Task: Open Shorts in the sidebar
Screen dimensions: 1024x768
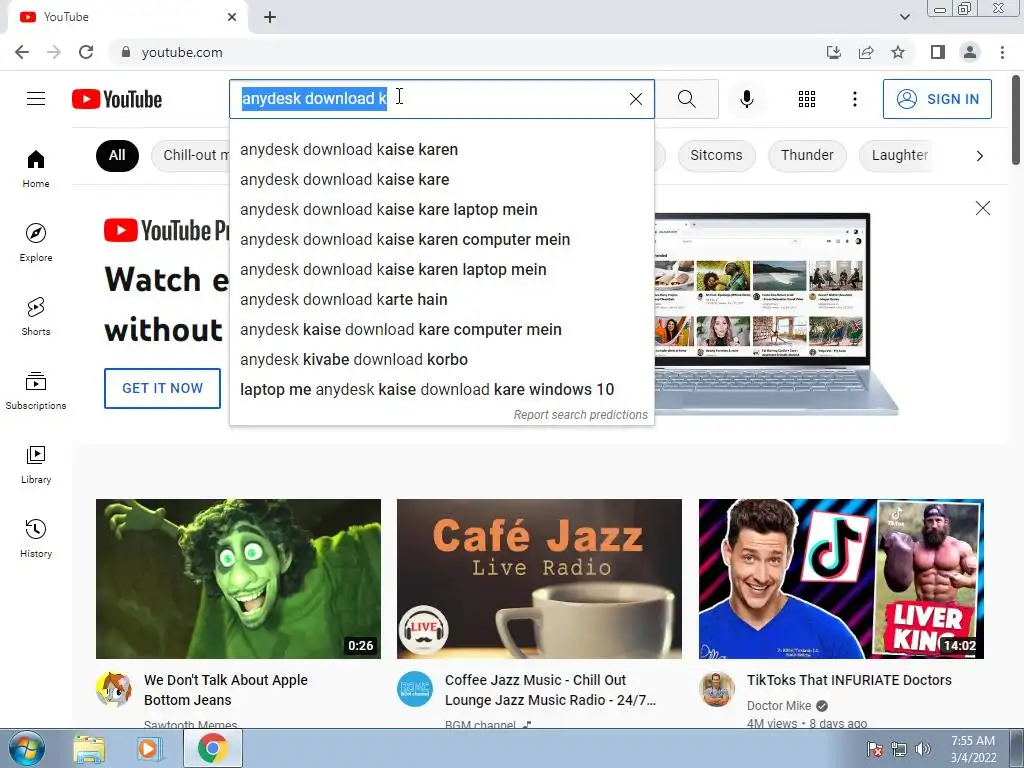Action: coord(36,317)
